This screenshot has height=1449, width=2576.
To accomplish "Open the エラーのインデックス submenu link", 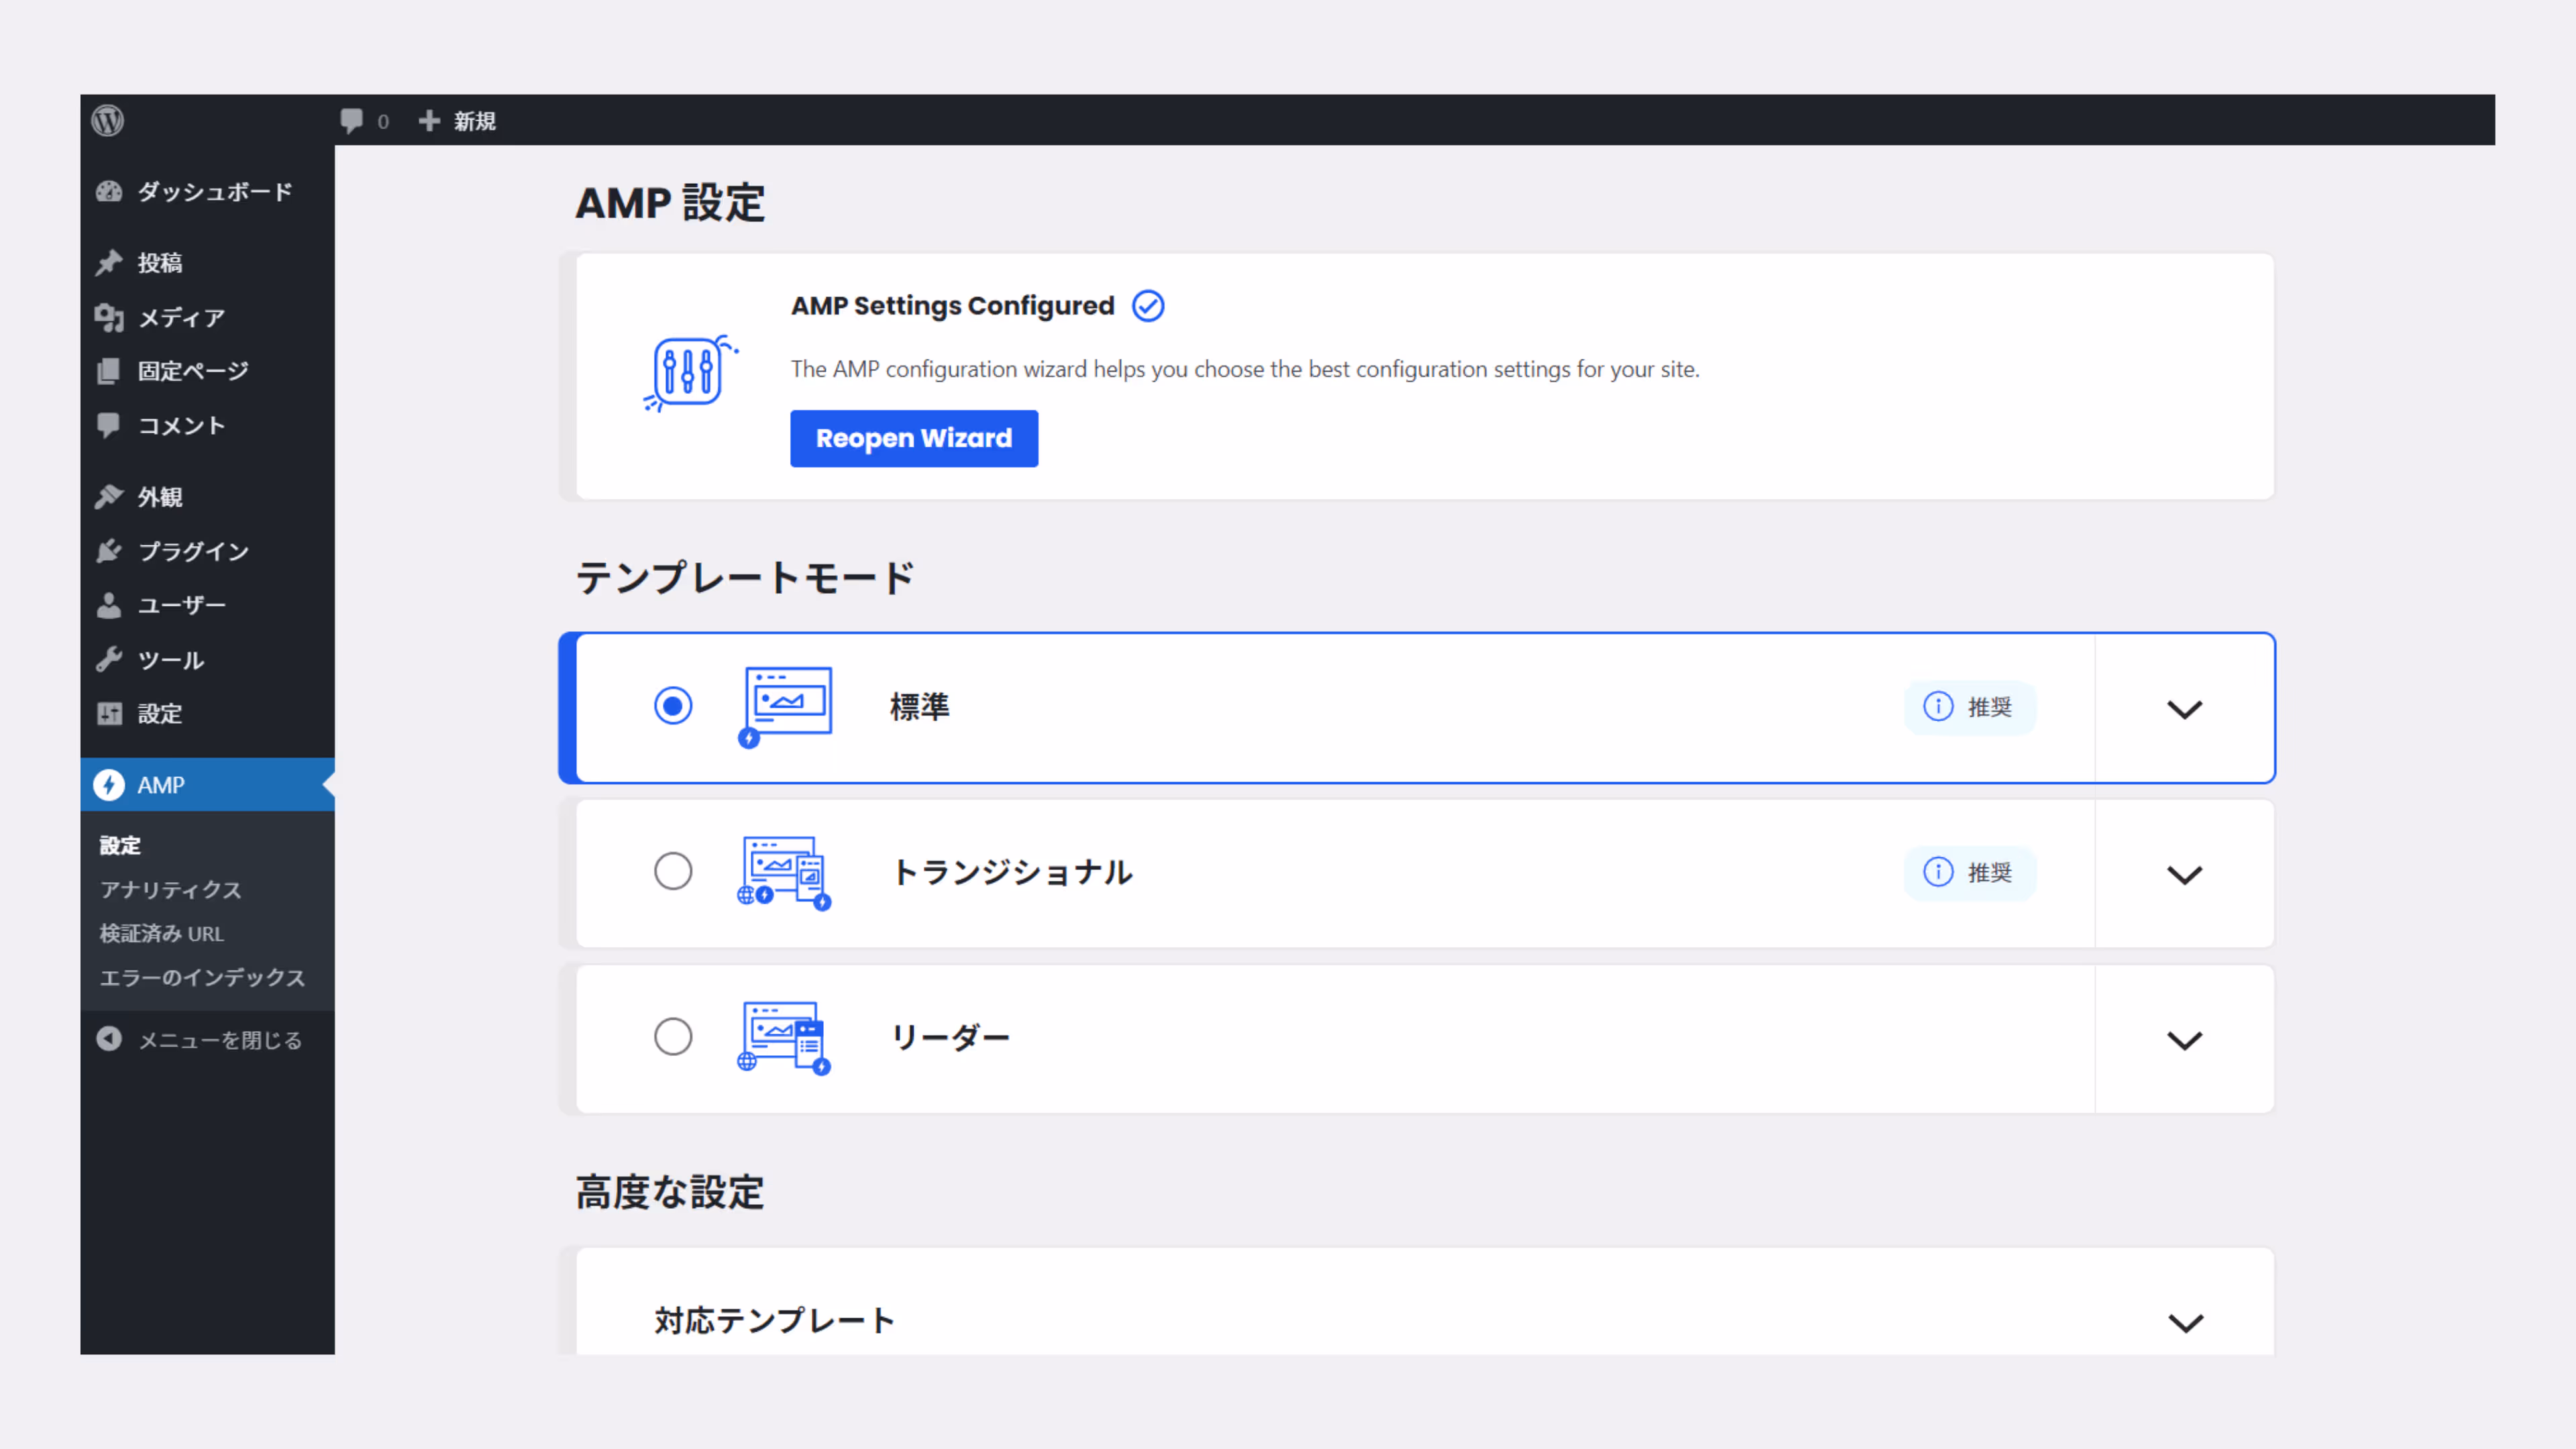I will 202,977.
